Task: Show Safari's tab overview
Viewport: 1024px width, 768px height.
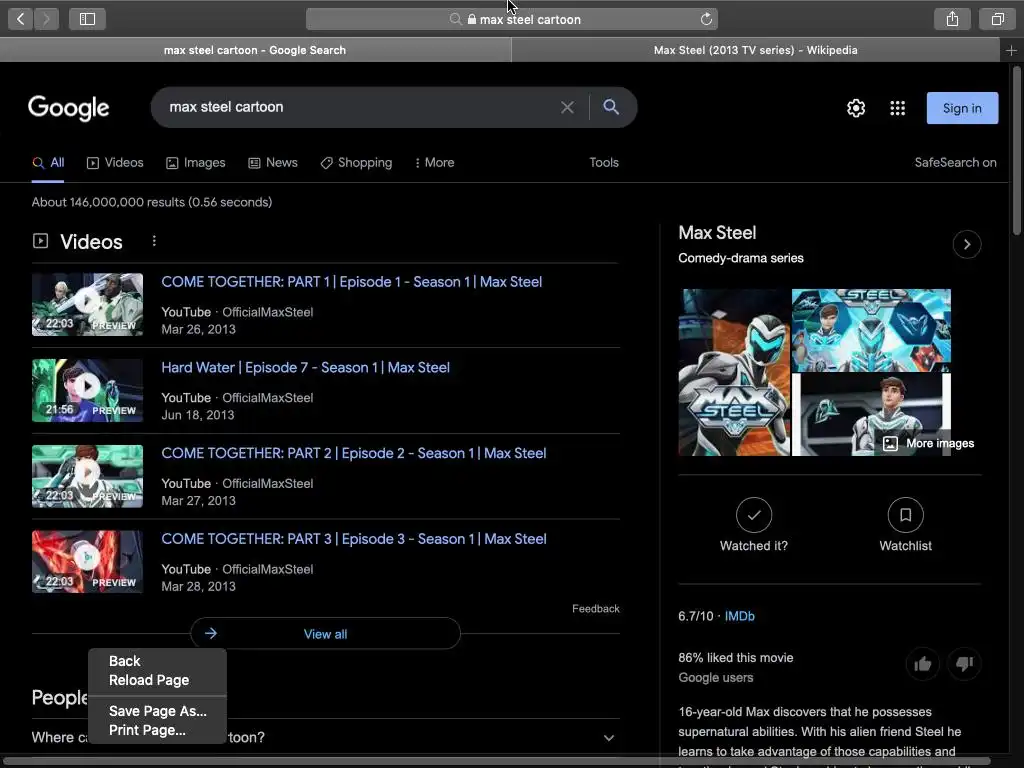Action: pos(997,19)
